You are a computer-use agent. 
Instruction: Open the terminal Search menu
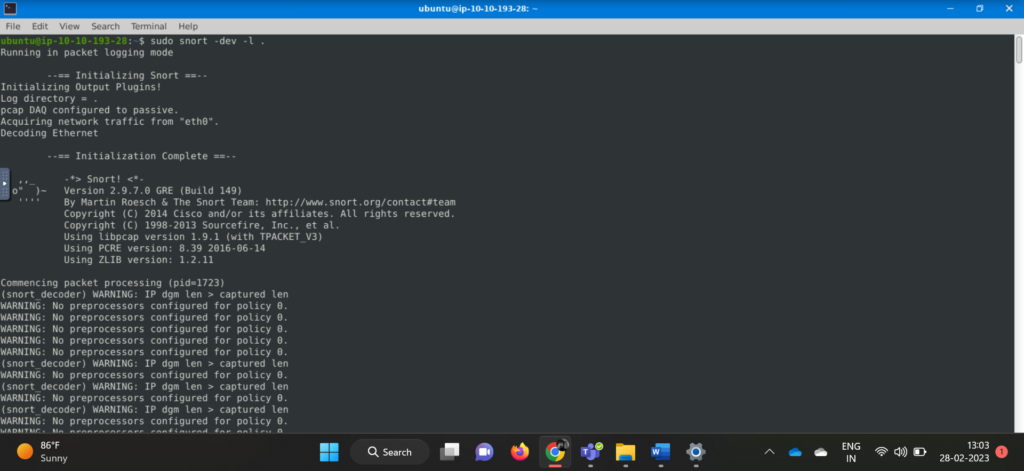click(105, 25)
